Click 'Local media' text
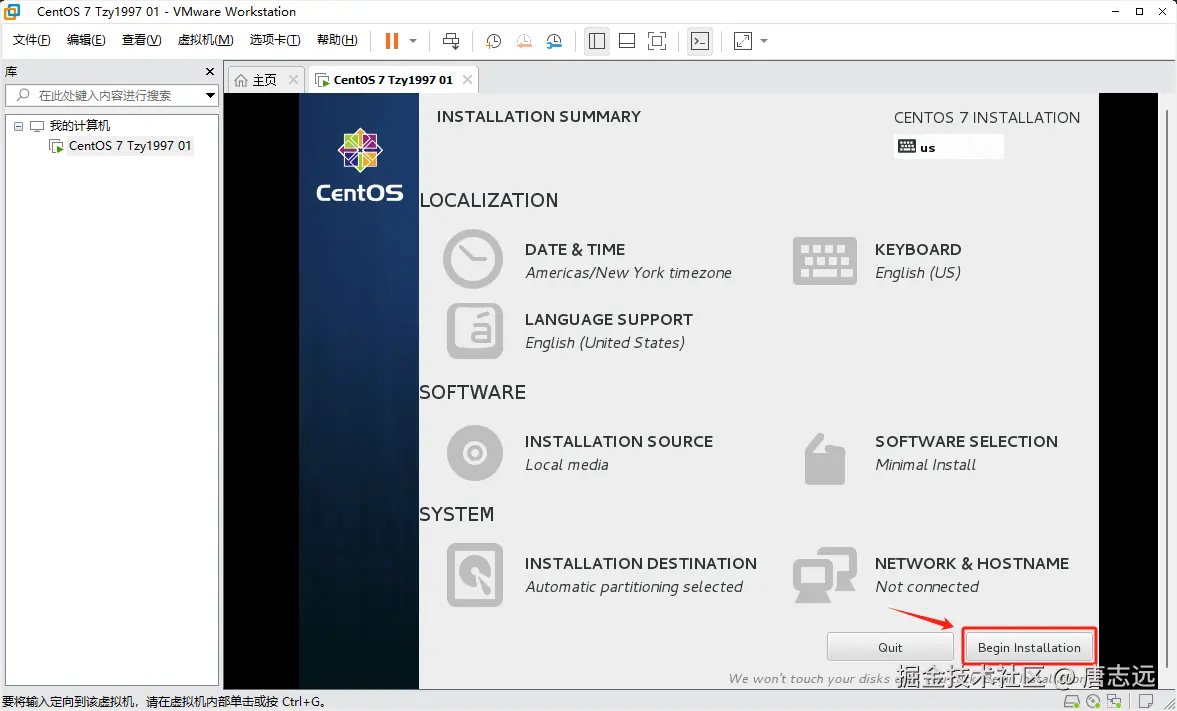Viewport: 1177px width, 711px height. tap(567, 465)
